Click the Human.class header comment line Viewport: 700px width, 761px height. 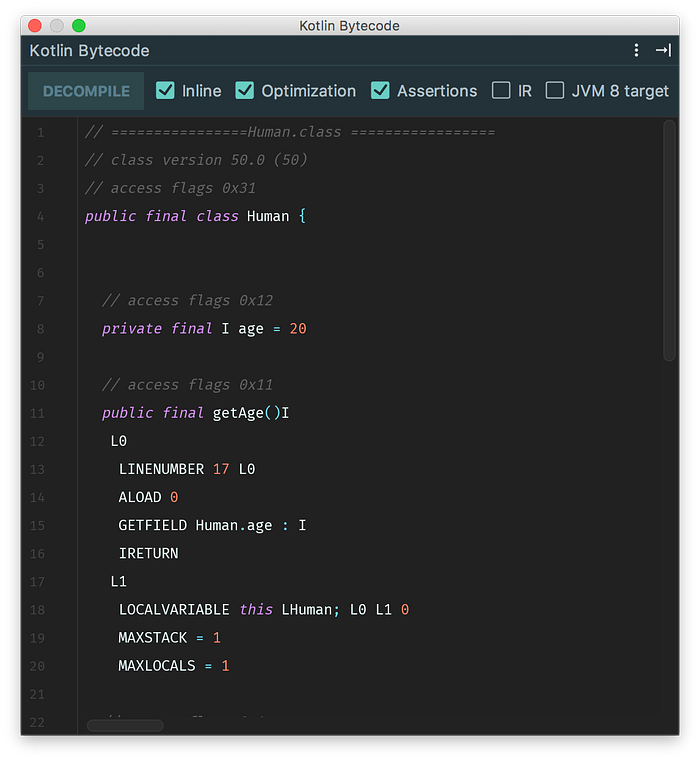pyautogui.click(x=290, y=132)
